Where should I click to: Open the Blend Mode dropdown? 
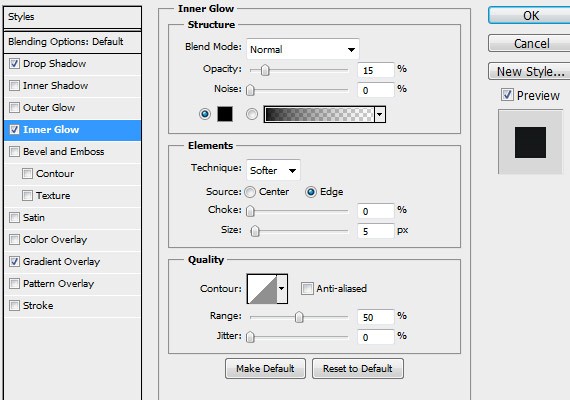pos(303,49)
